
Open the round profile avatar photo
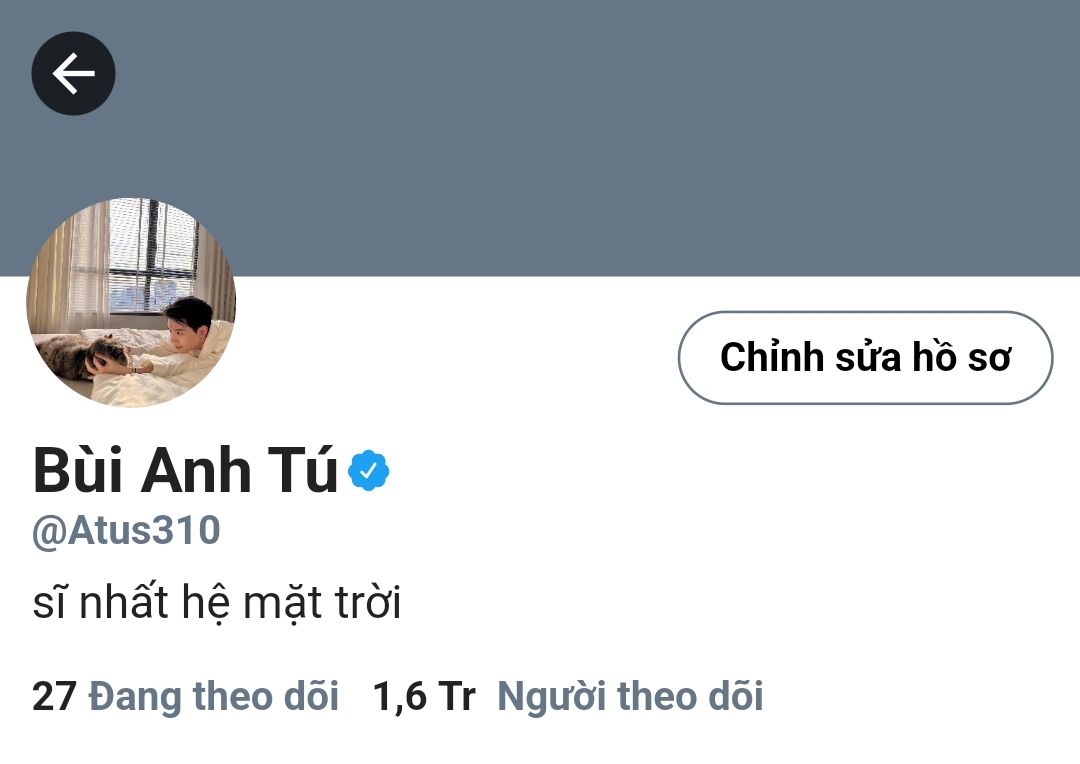click(x=131, y=302)
